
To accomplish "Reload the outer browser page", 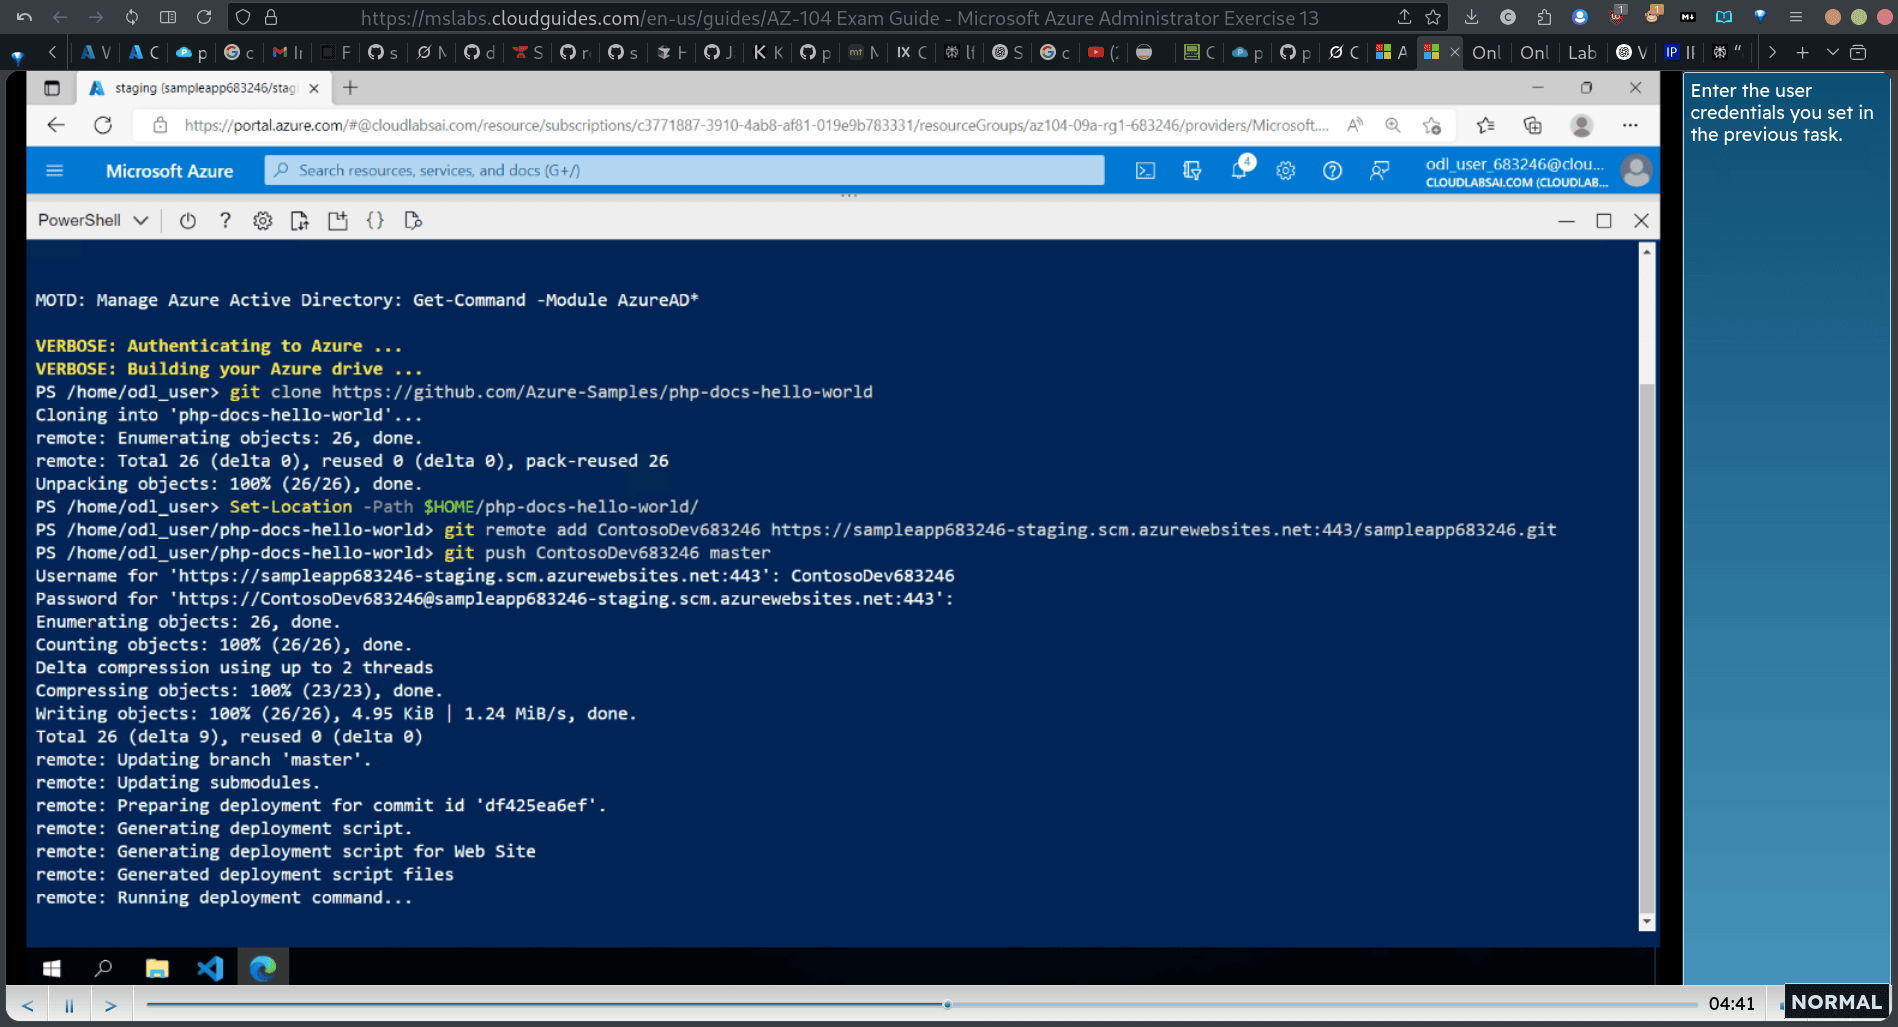I will pos(204,17).
